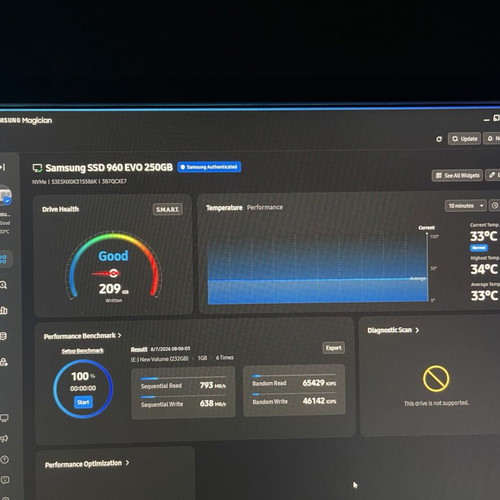Open See All Widgets
The height and width of the screenshot is (500, 500).
pos(457,175)
